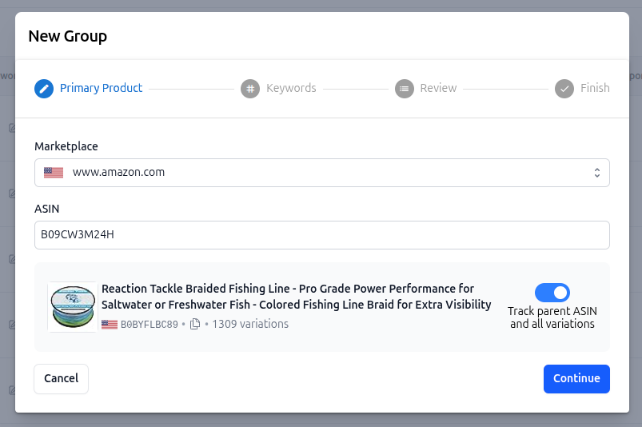642x427 pixels.
Task: Copy the ASIN using the copy icon
Action: pos(195,324)
